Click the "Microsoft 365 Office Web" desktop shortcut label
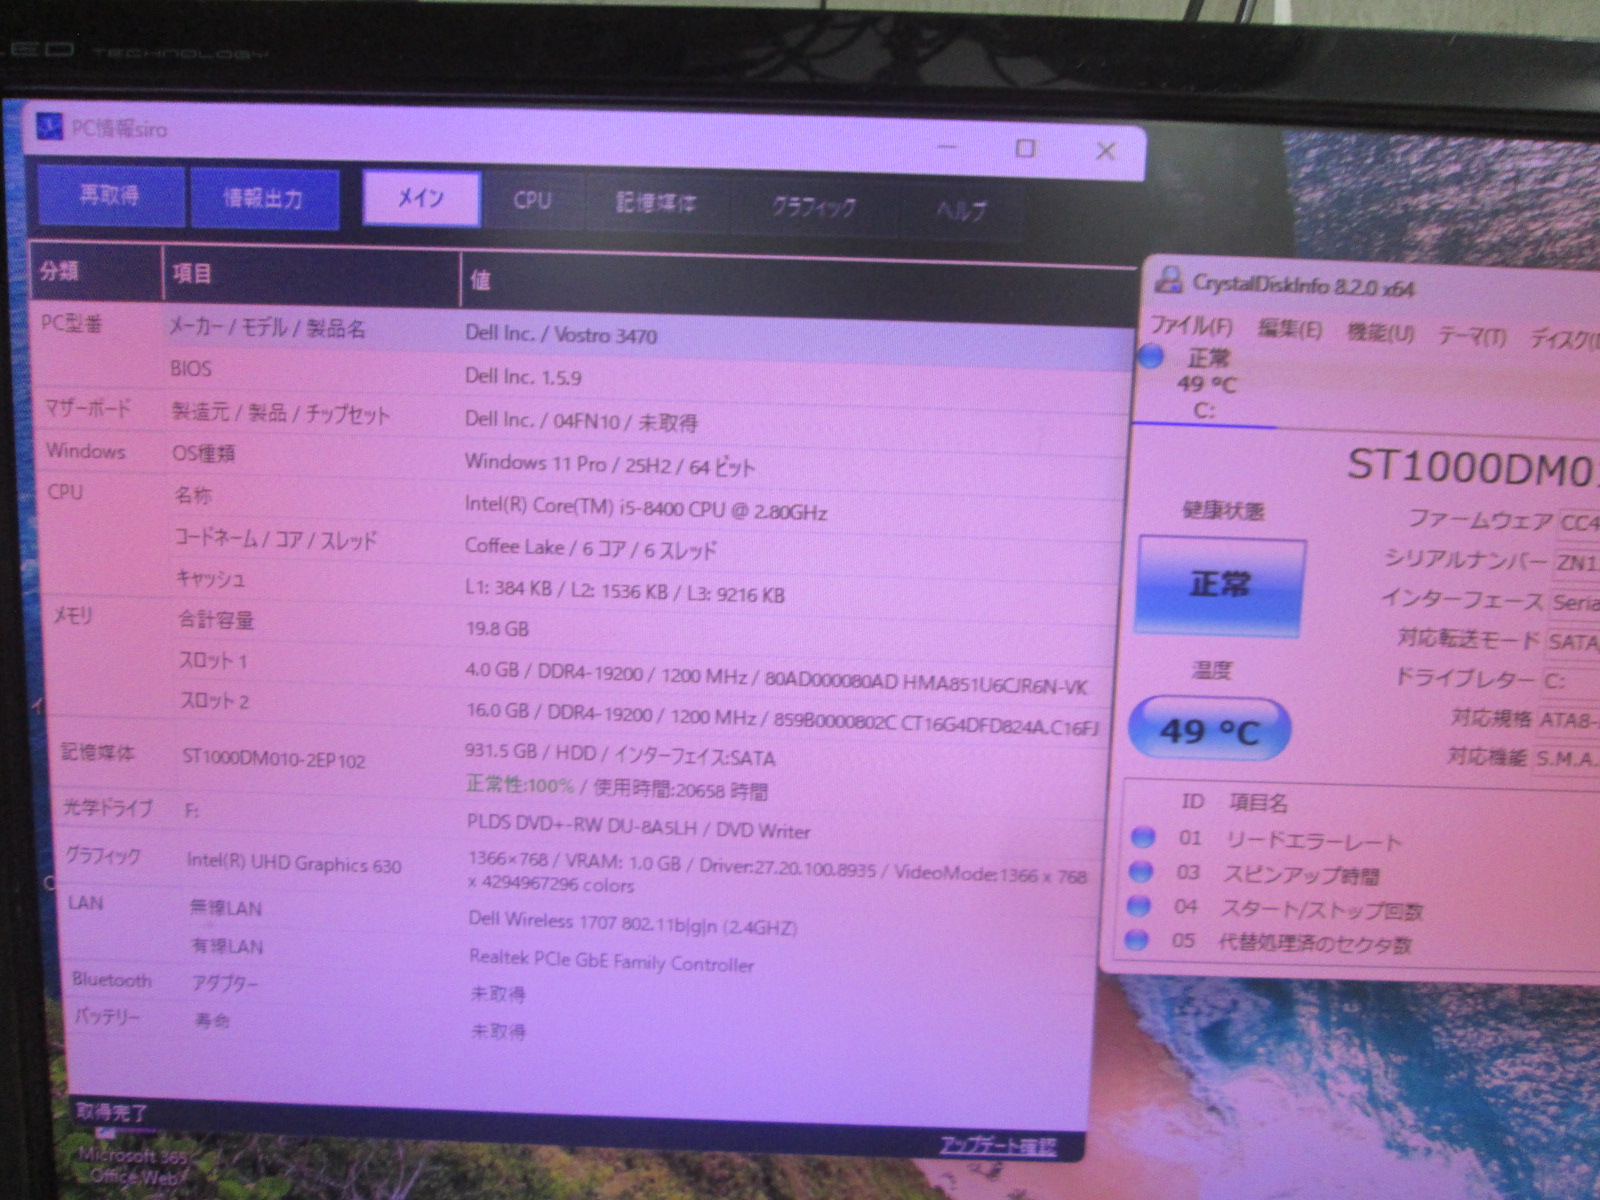 [134, 1166]
